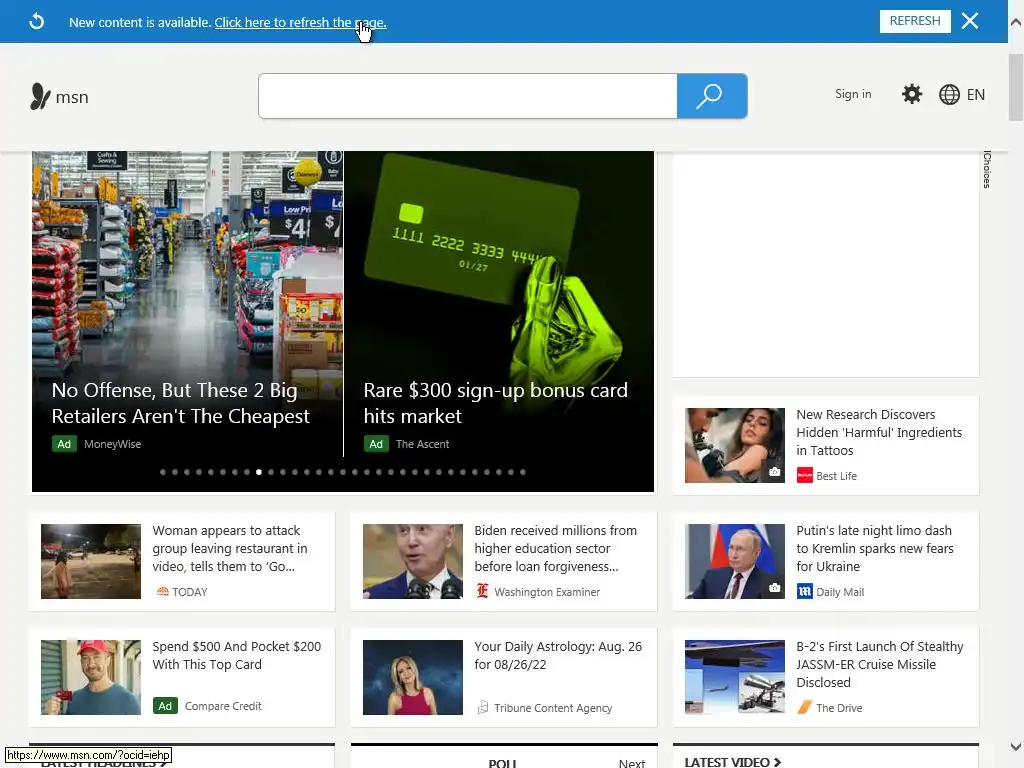The image size is (1024, 768).
Task: Expand the LATEST VIDEO section chevron
Action: (777, 761)
